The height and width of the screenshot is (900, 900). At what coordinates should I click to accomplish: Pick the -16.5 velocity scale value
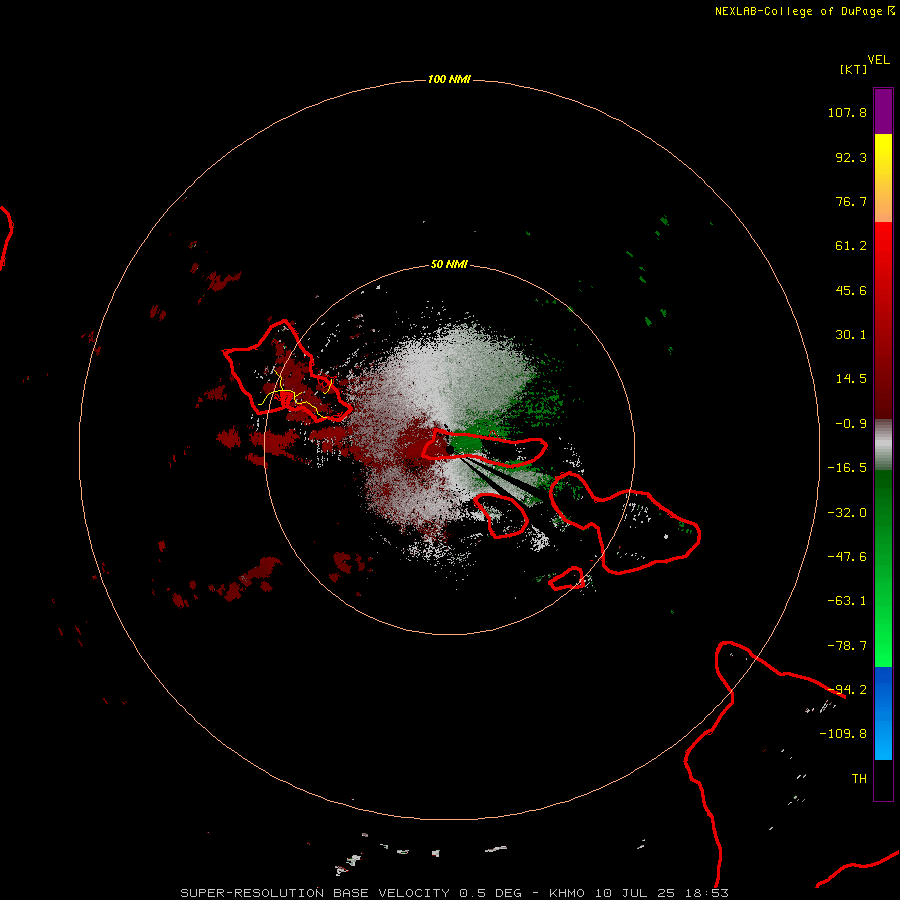pos(847,468)
